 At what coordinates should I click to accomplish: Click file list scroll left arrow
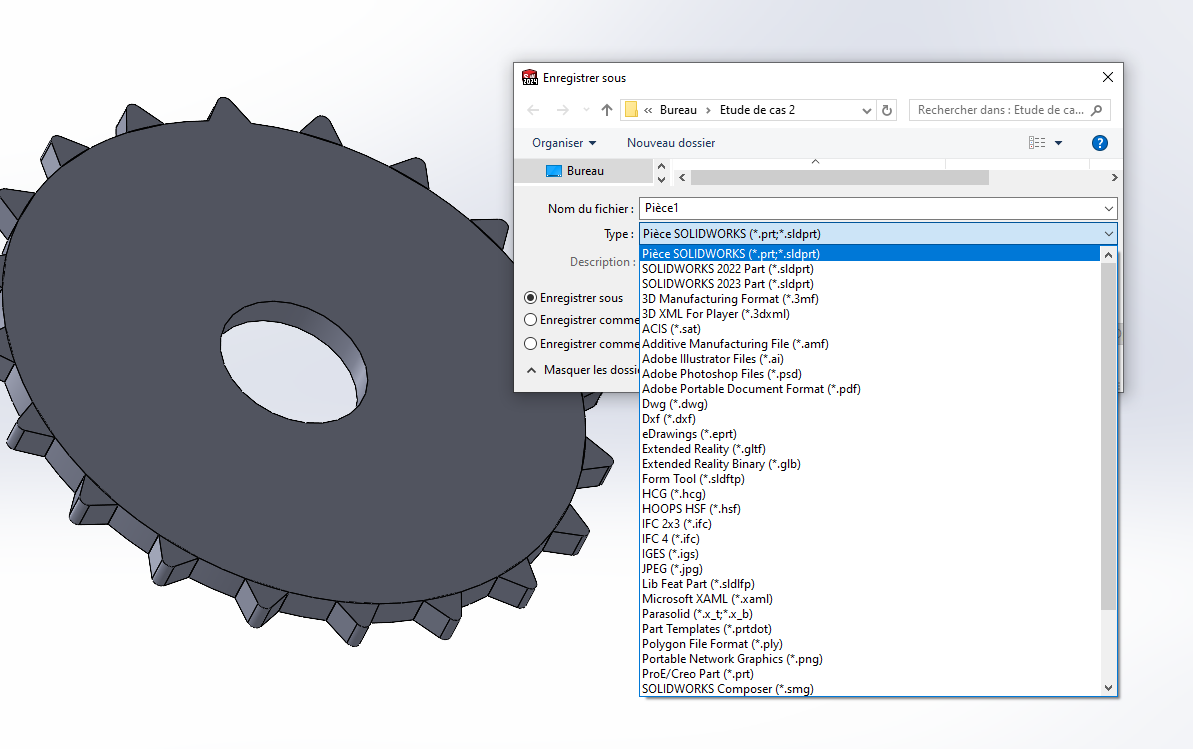click(x=682, y=177)
